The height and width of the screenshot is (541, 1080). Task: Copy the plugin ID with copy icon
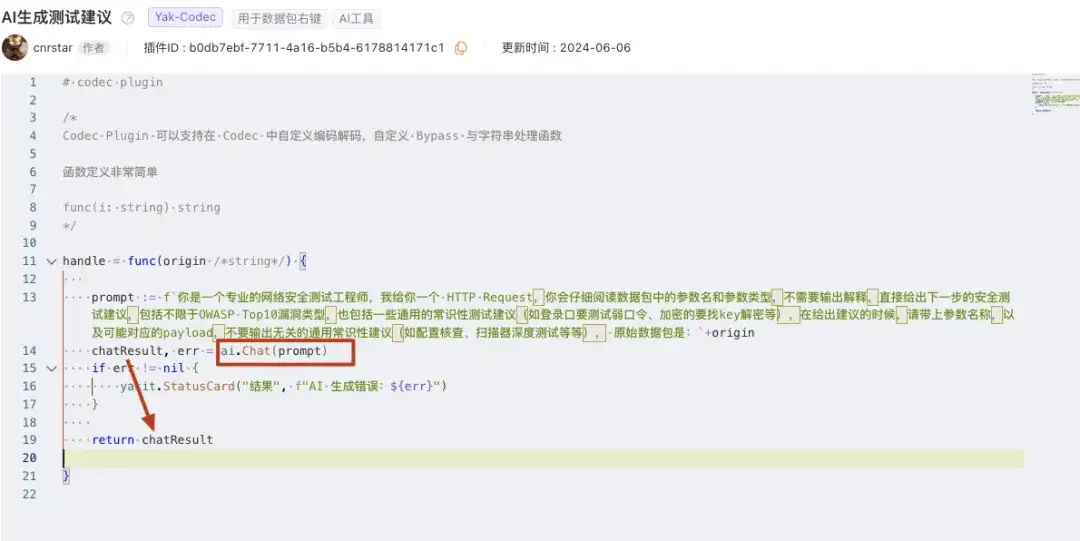point(461,48)
